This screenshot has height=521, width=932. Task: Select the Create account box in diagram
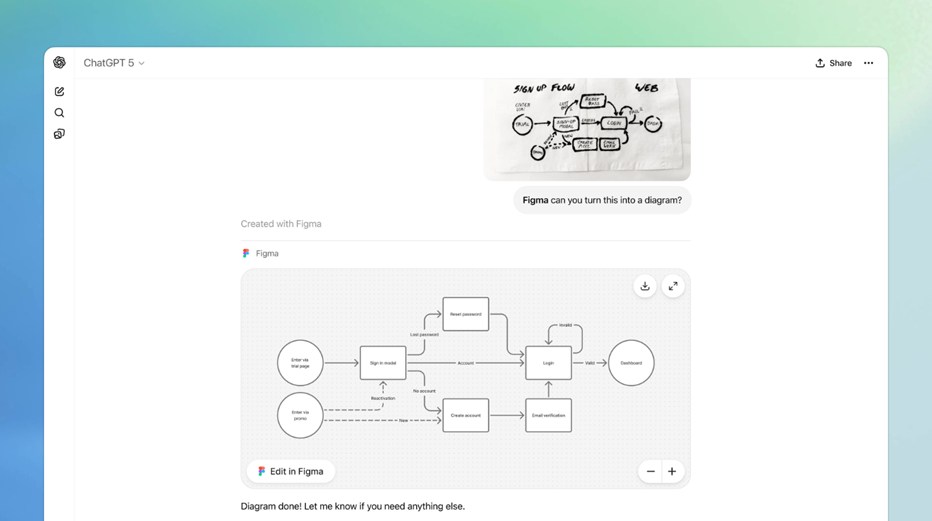coord(465,415)
